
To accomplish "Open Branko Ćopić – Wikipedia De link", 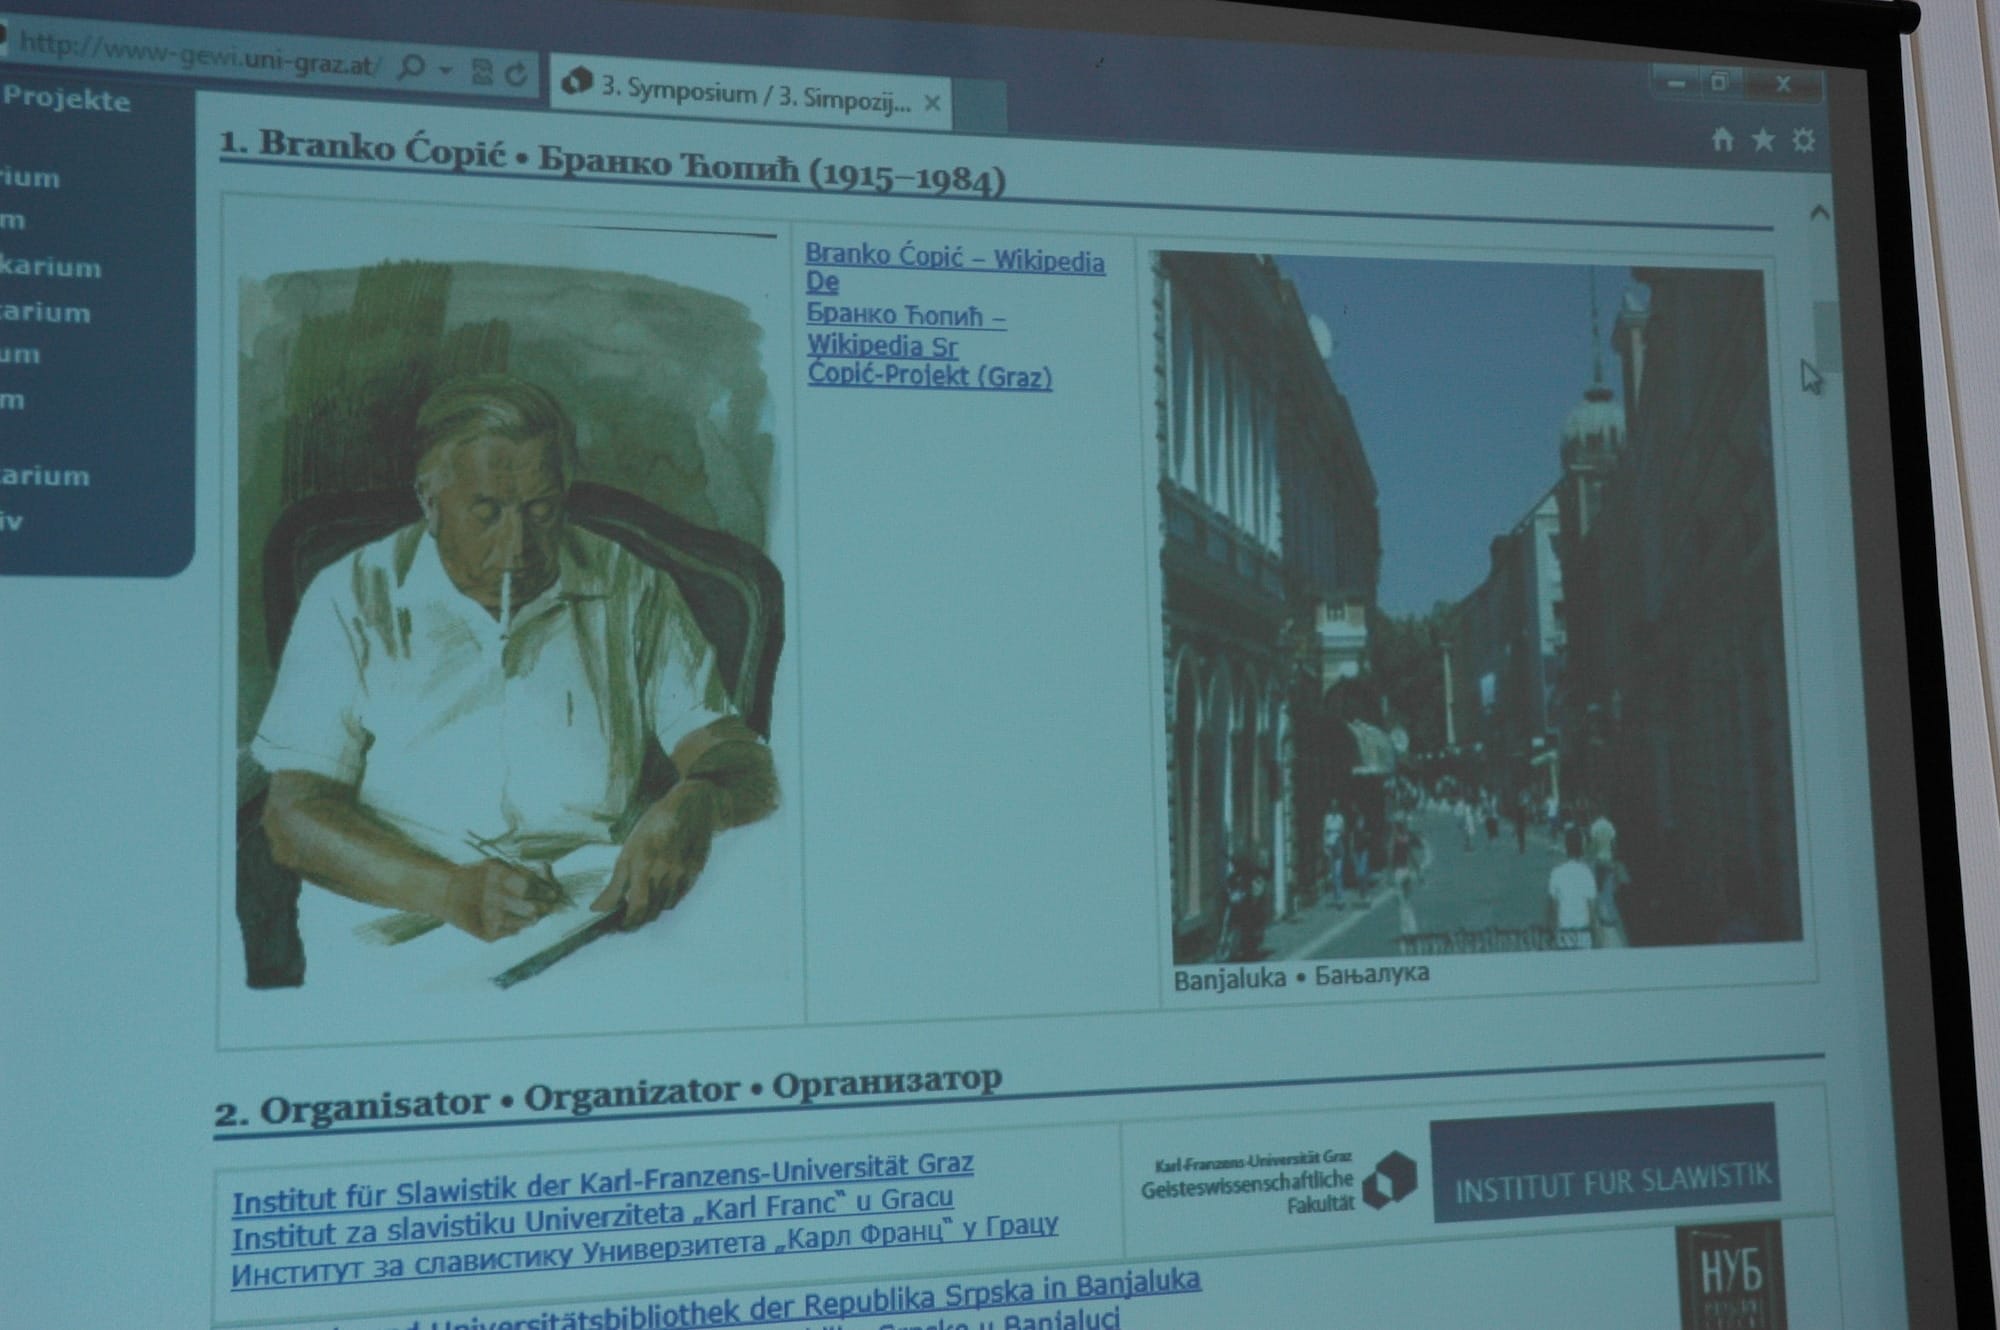I will click(x=955, y=267).
